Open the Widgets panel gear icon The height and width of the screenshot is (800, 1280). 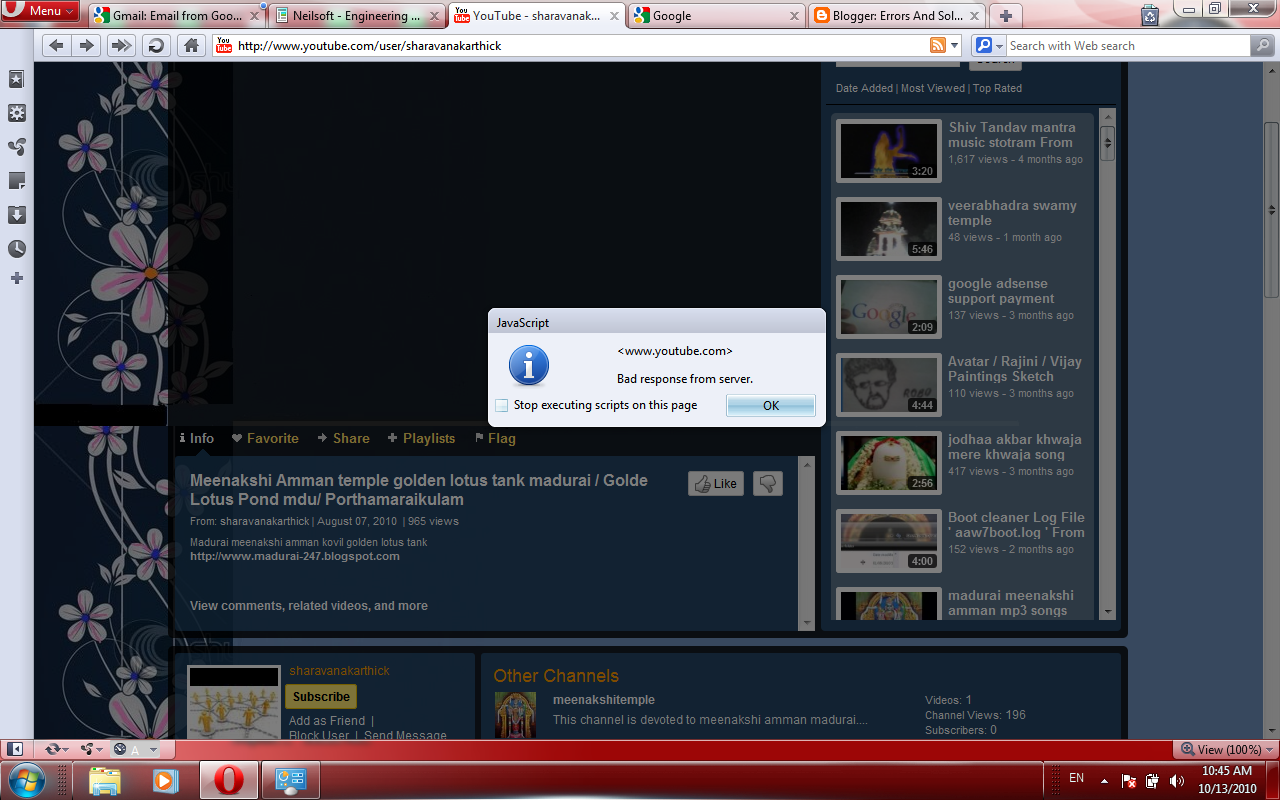pyautogui.click(x=17, y=113)
